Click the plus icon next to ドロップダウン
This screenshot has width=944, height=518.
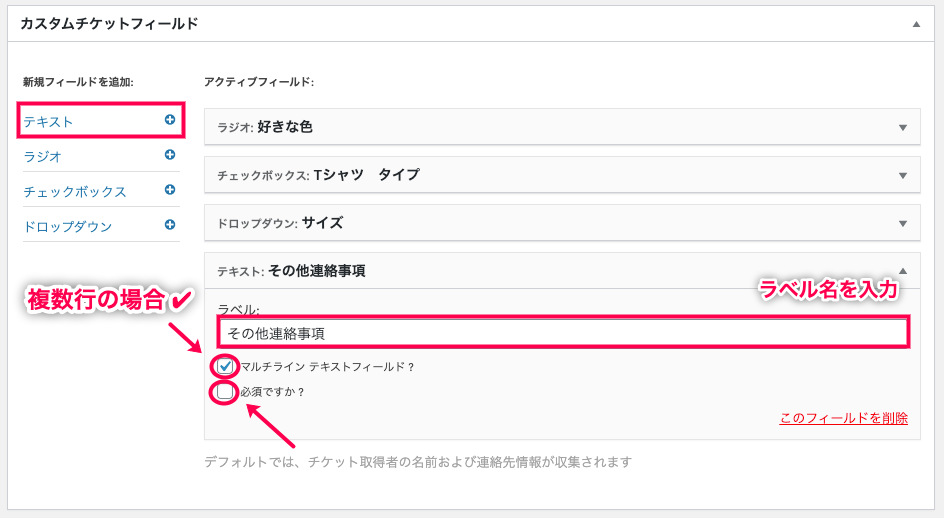pos(170,225)
